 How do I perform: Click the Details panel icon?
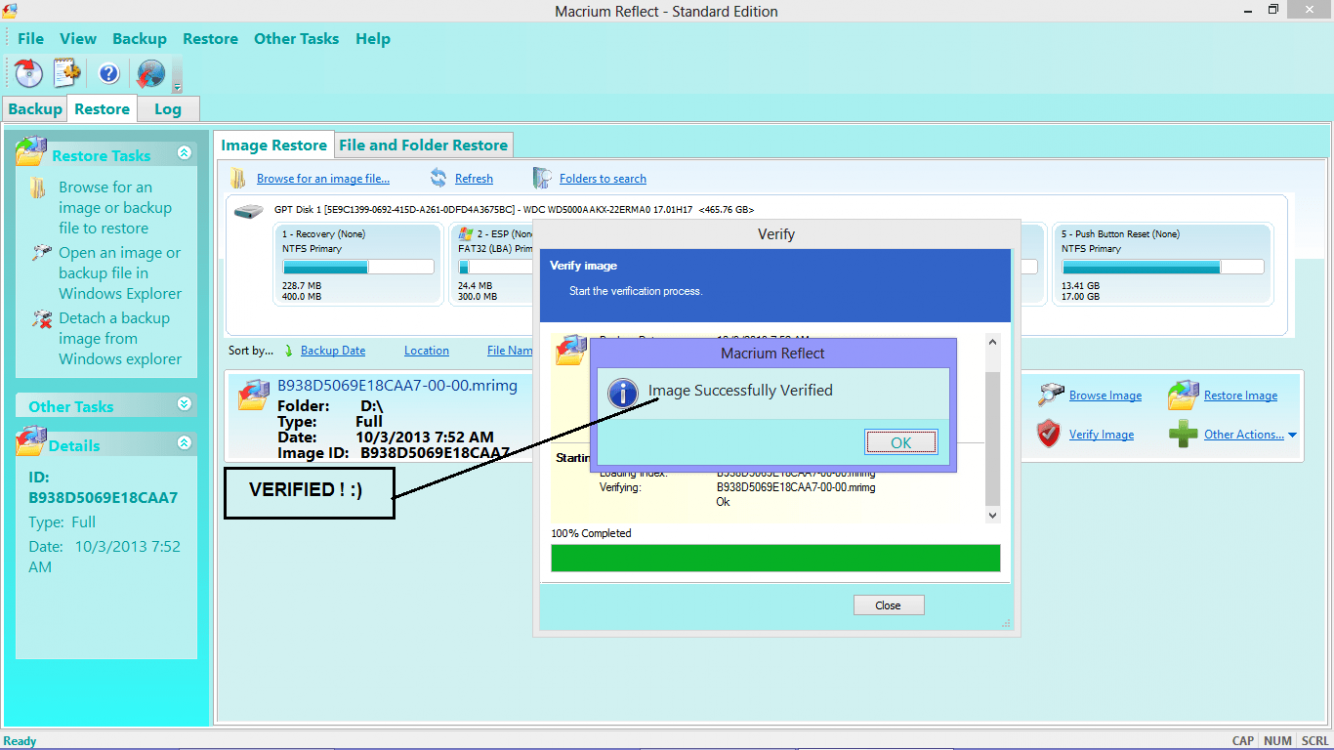click(x=32, y=440)
